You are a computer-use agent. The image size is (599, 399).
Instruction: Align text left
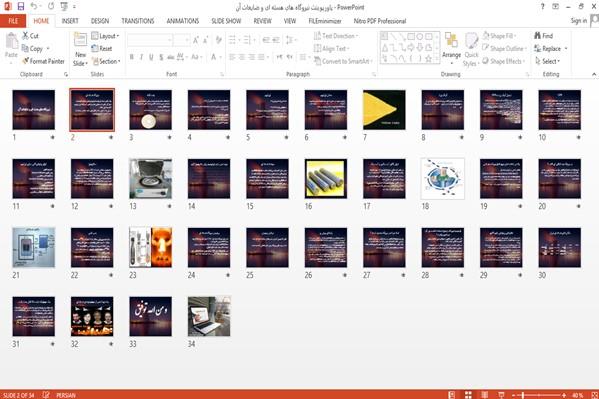232,57
